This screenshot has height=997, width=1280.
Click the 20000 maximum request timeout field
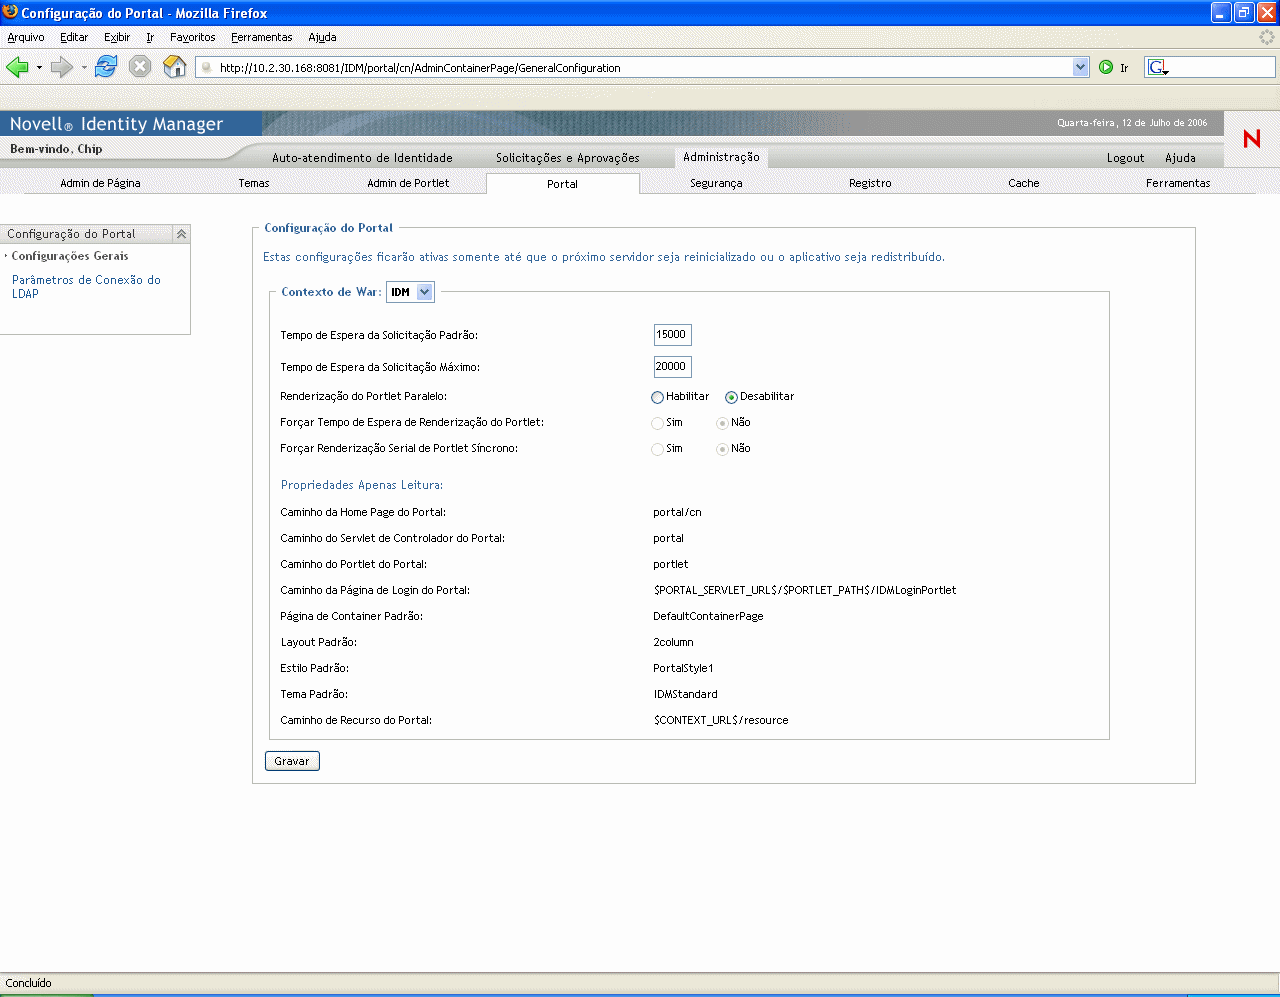tap(672, 367)
